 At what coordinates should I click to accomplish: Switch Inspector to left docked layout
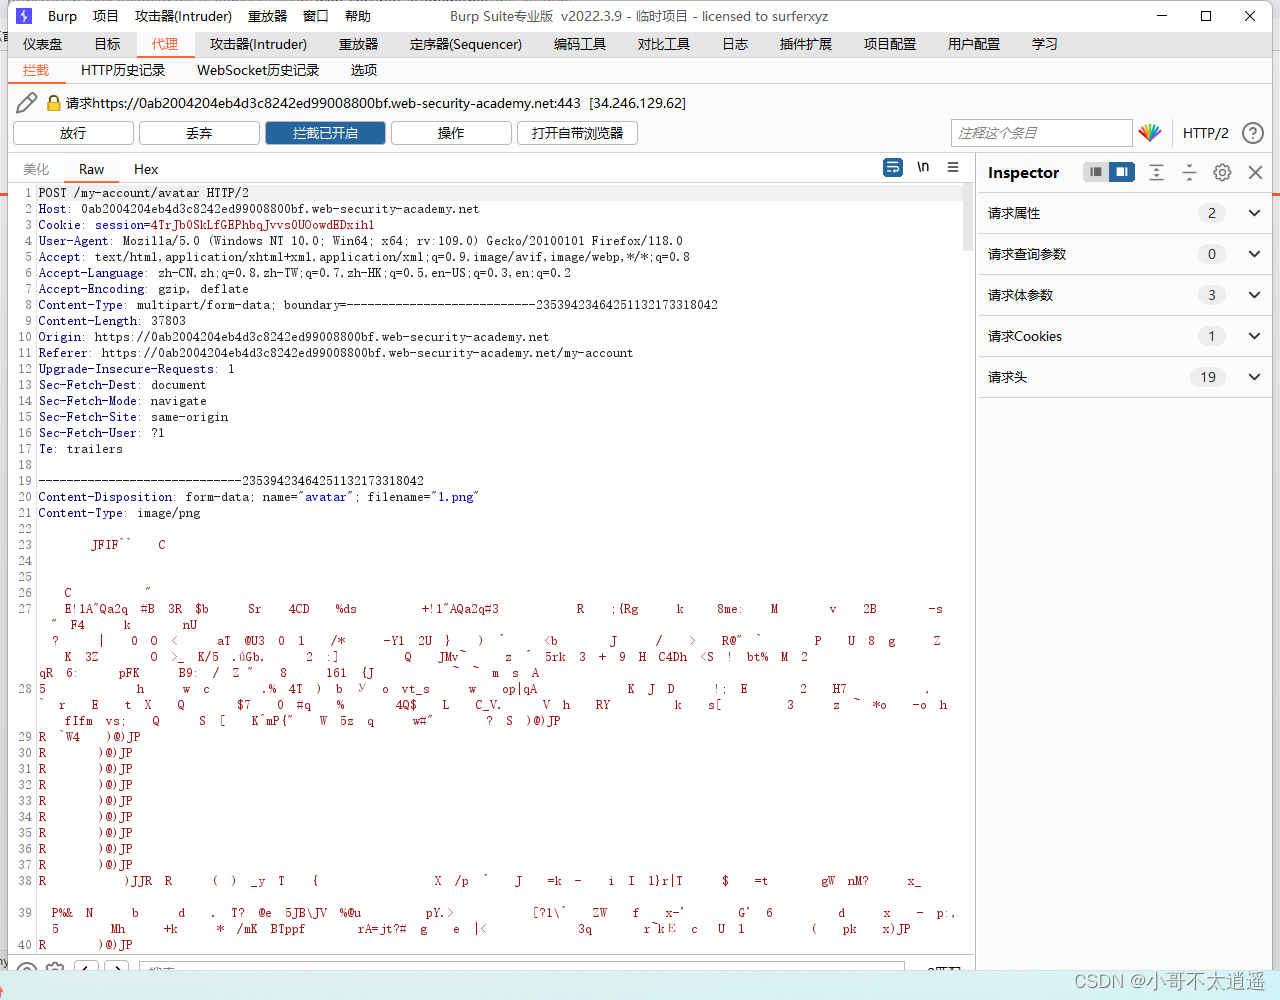(x=1096, y=172)
